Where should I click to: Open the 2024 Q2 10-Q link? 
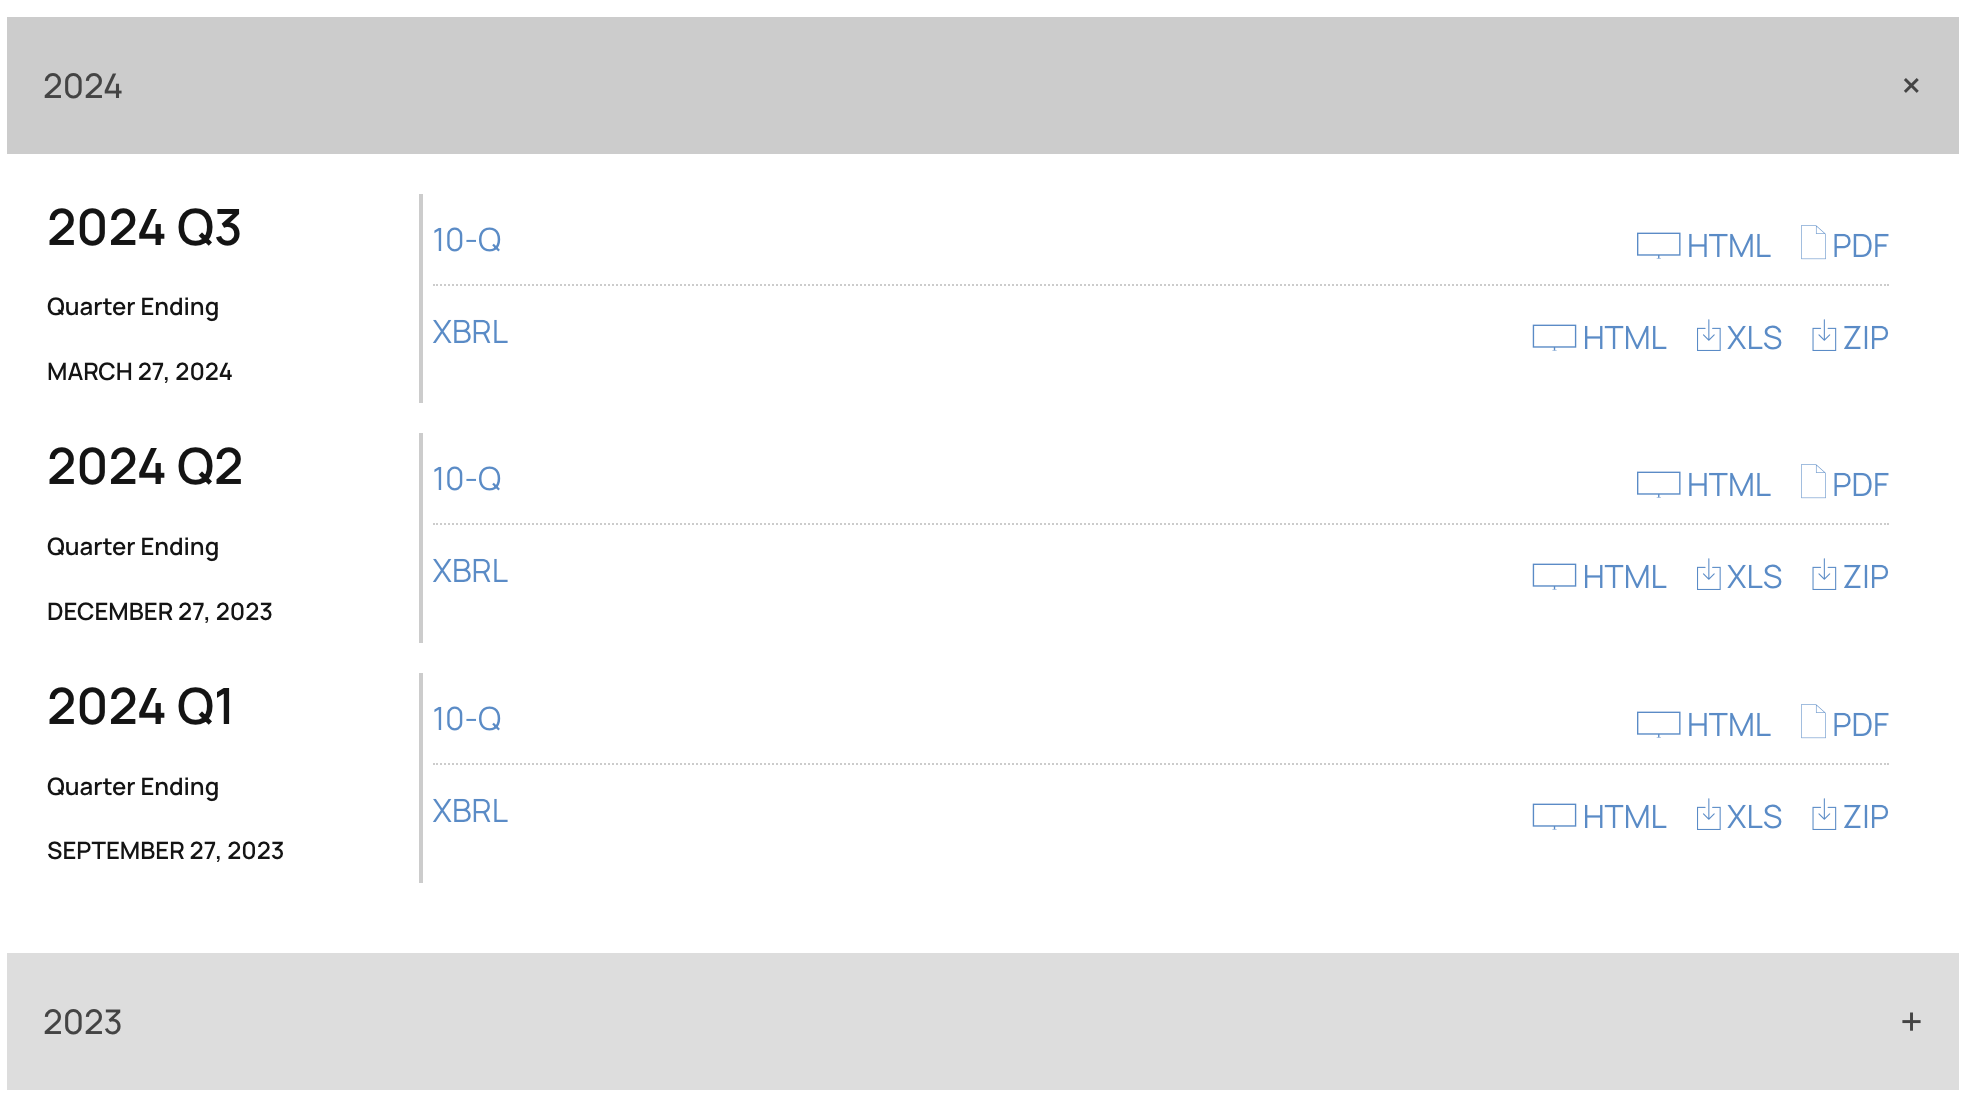[466, 479]
